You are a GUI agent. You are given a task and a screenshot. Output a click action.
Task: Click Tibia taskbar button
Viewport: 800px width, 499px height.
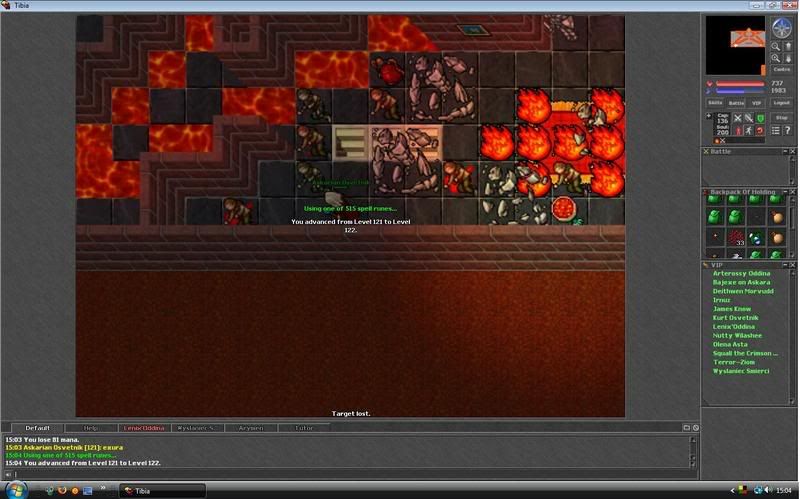(x=162, y=491)
